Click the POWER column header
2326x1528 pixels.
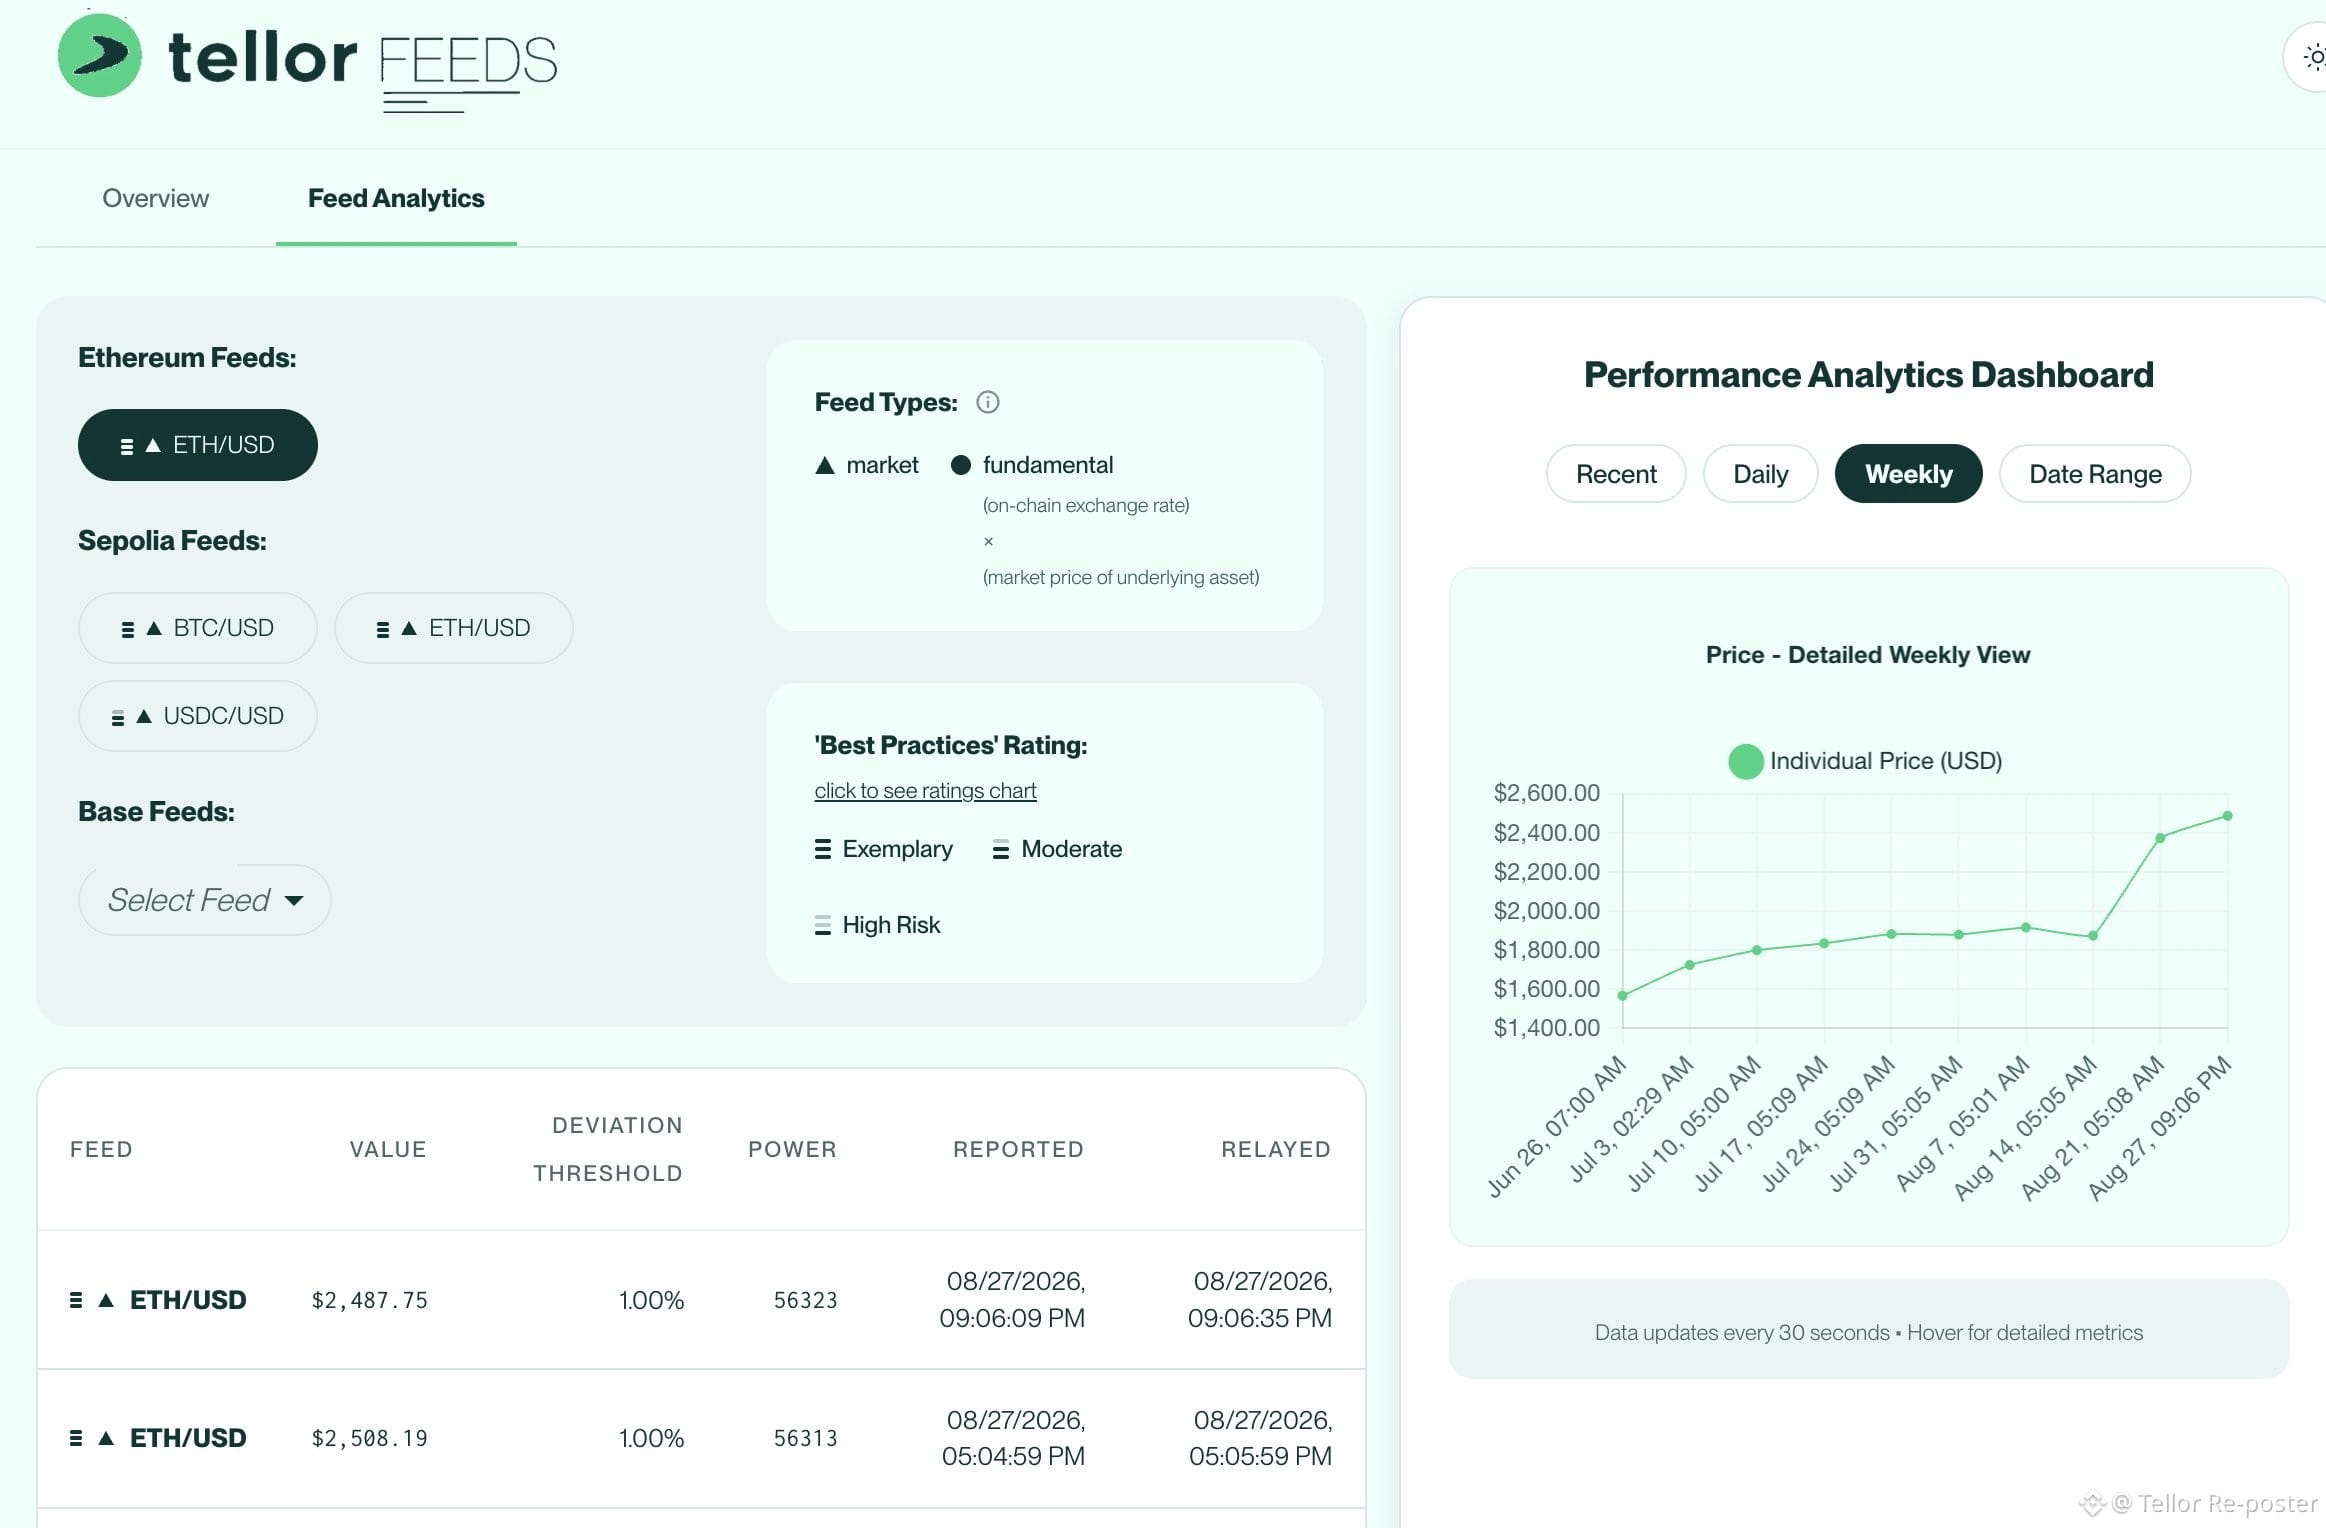[x=792, y=1149]
